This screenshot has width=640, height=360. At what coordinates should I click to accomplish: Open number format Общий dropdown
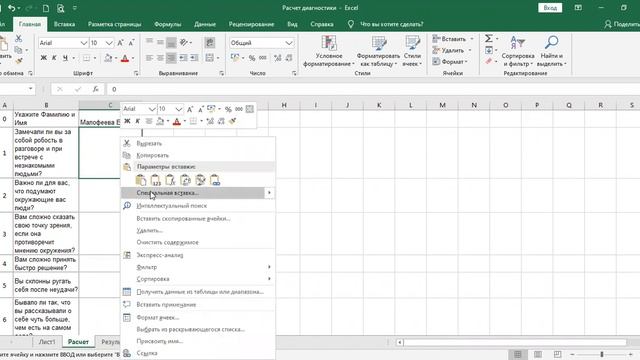click(x=289, y=43)
